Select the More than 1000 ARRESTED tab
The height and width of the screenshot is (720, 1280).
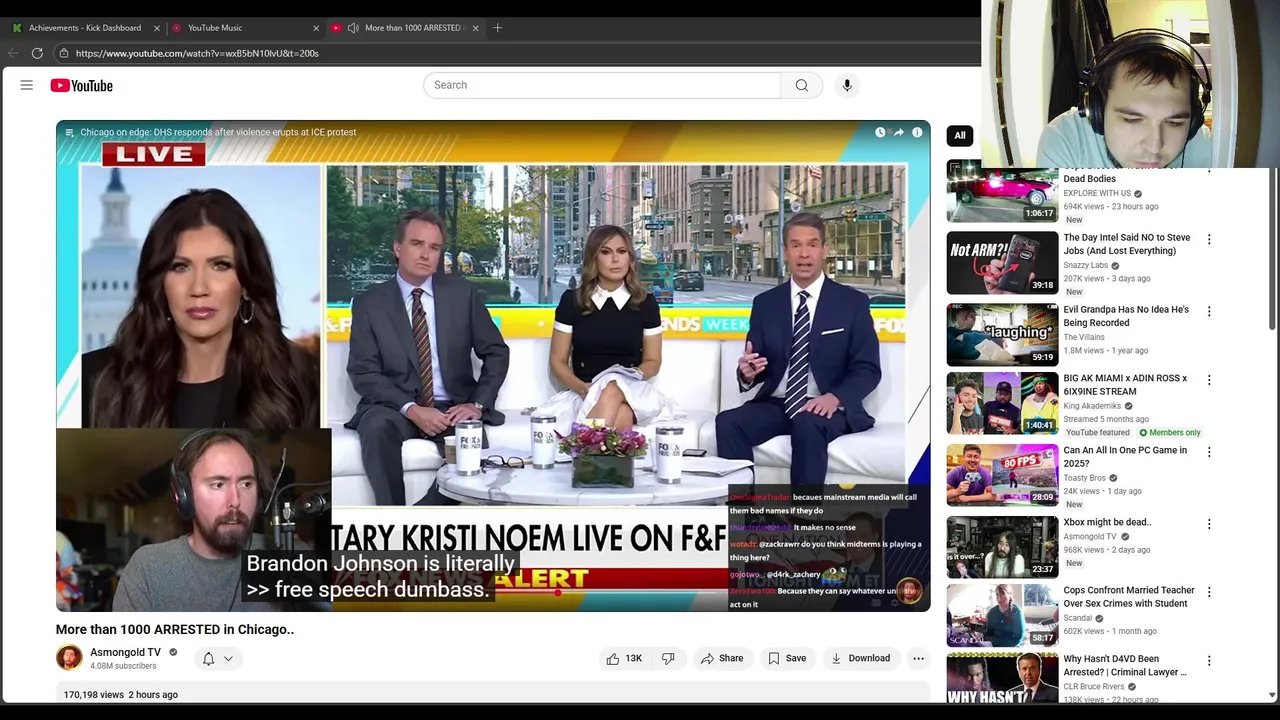pyautogui.click(x=412, y=28)
